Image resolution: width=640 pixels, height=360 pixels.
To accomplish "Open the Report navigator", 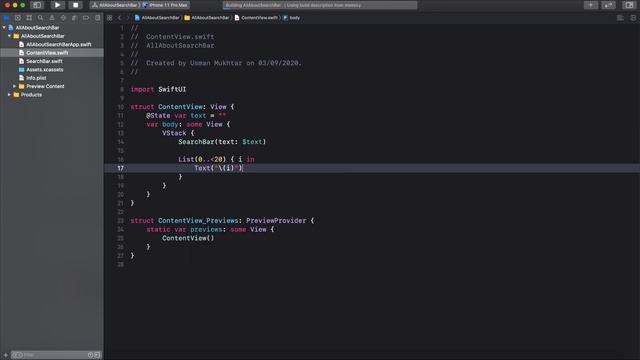I will [x=97, y=18].
